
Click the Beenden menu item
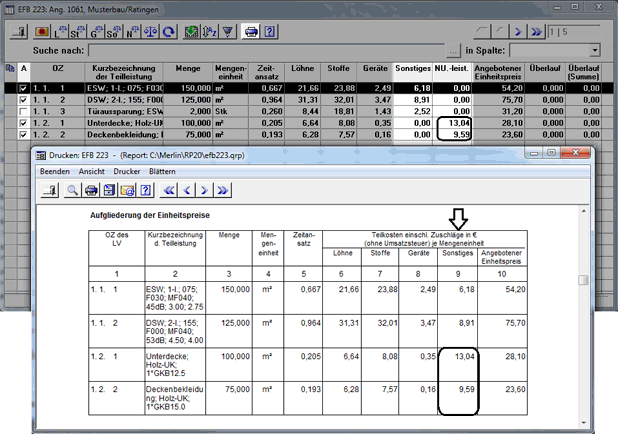point(53,172)
